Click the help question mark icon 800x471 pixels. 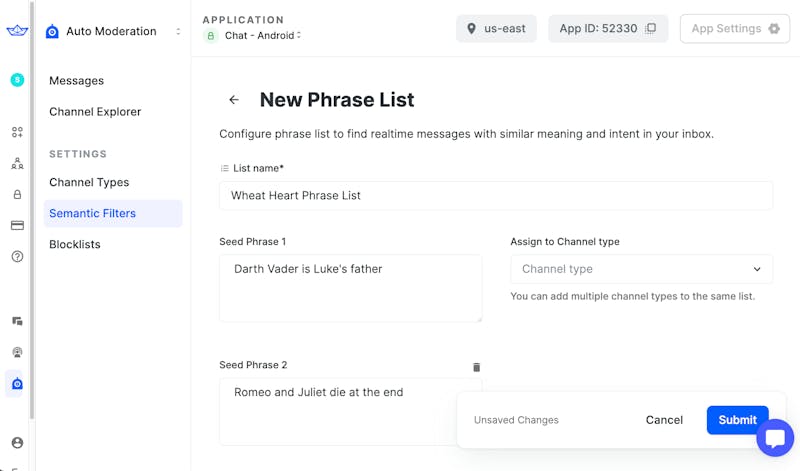click(x=17, y=257)
